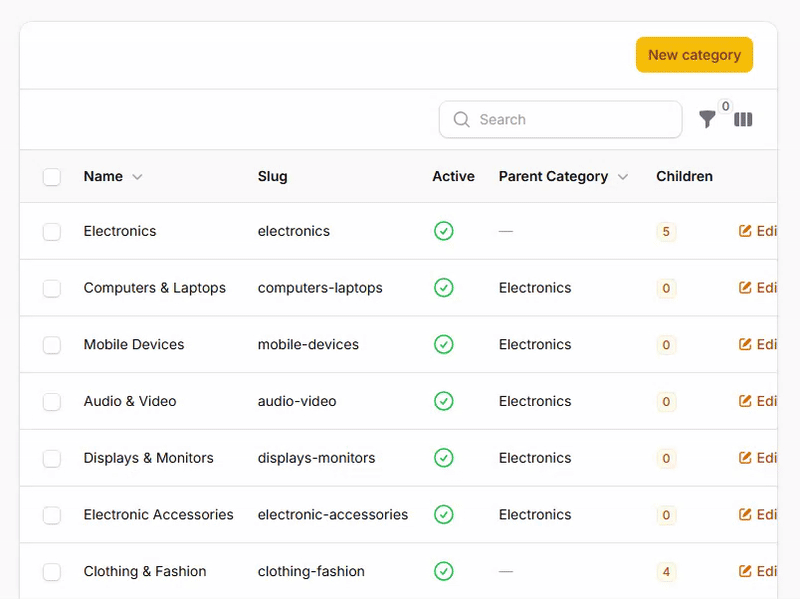Click parent 'Electronics' in Computers & Laptops row
This screenshot has width=800, height=599.
[535, 288]
